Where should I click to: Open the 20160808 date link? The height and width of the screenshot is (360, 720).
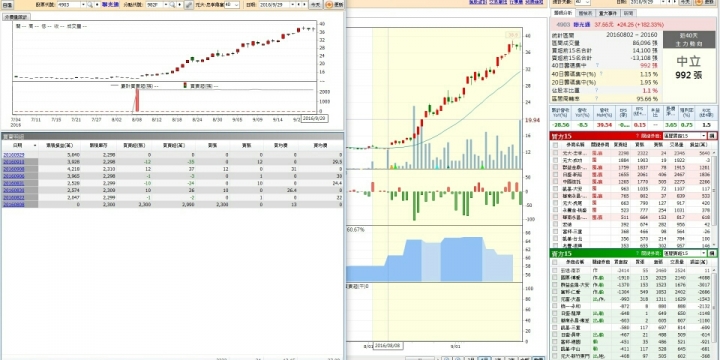(x=14, y=204)
